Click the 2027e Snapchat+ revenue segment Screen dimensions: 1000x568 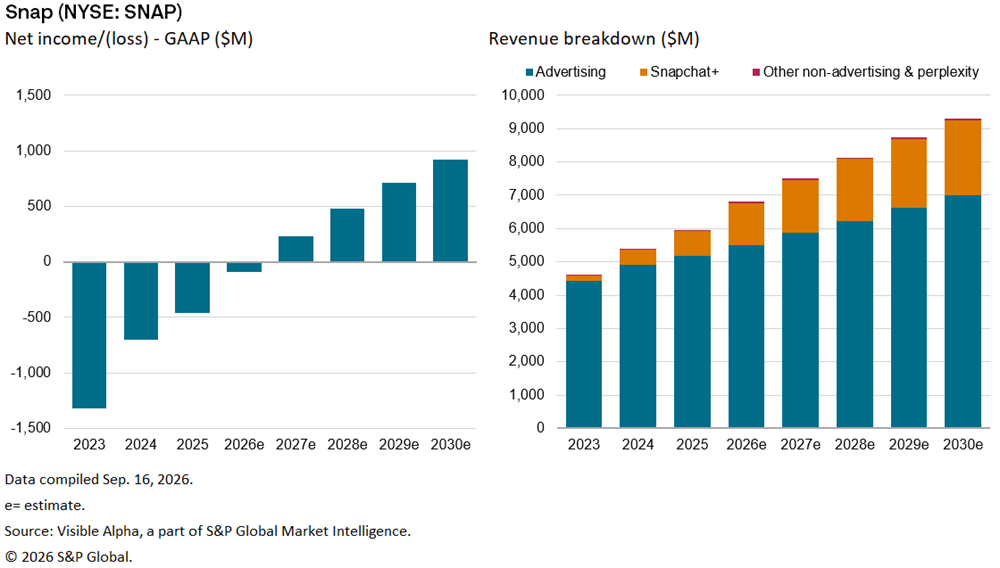click(x=800, y=207)
